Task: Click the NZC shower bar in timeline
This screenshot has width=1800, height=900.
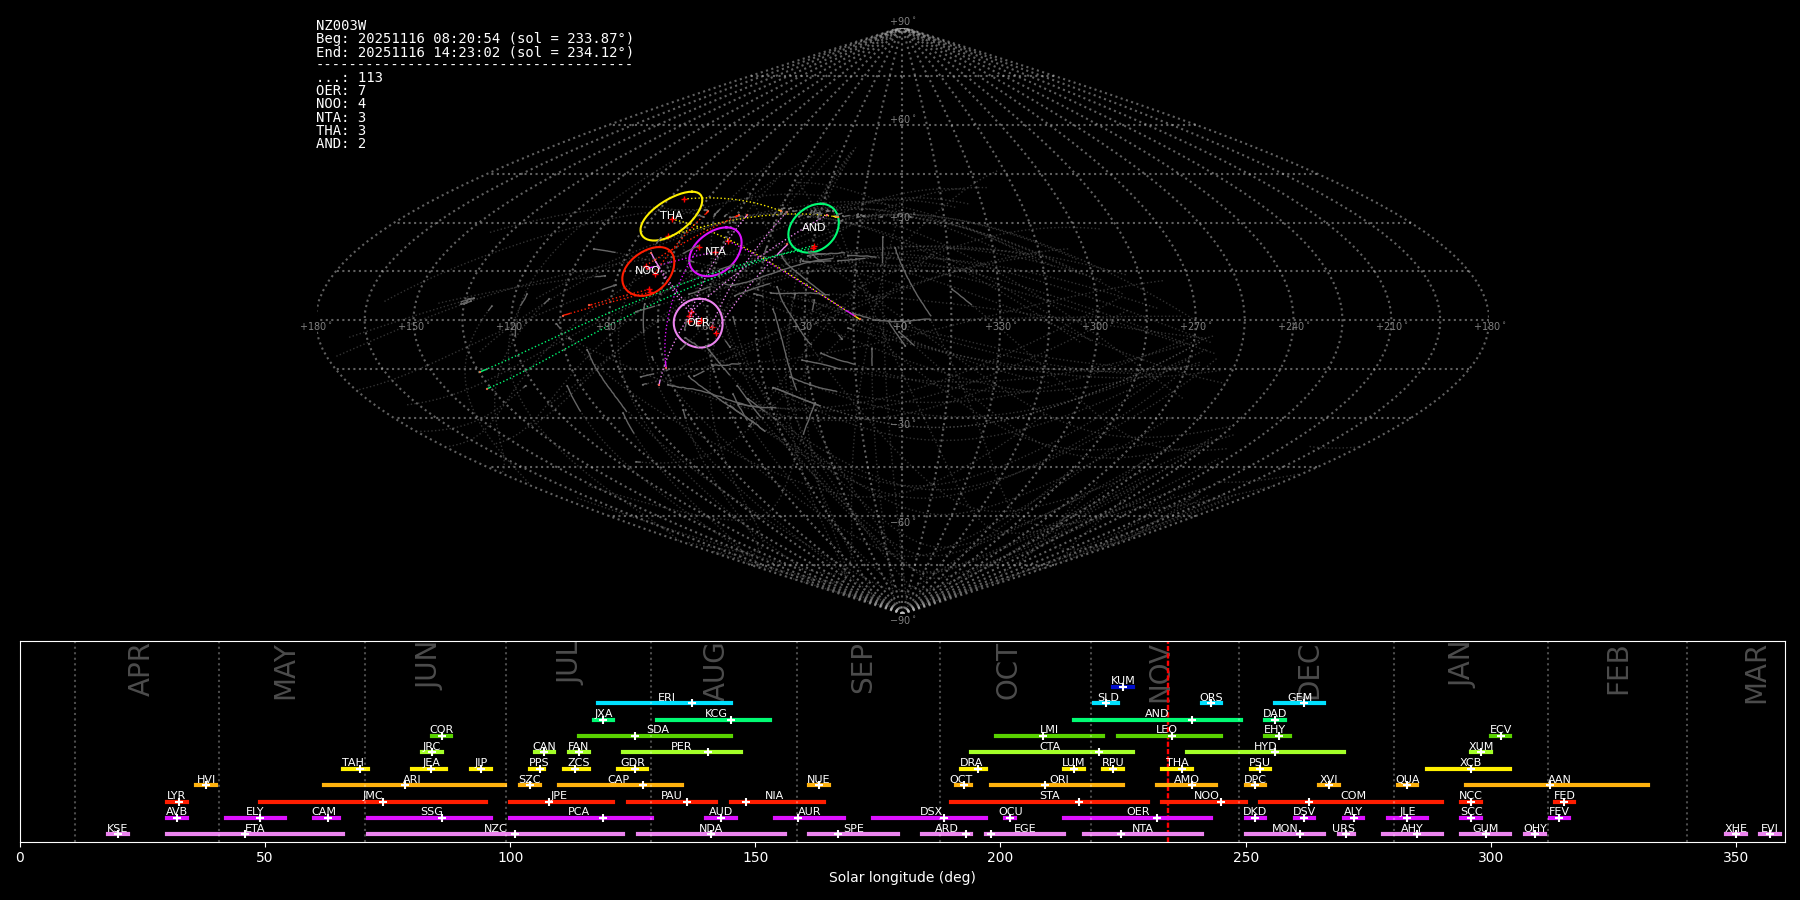Action: pos(495,834)
